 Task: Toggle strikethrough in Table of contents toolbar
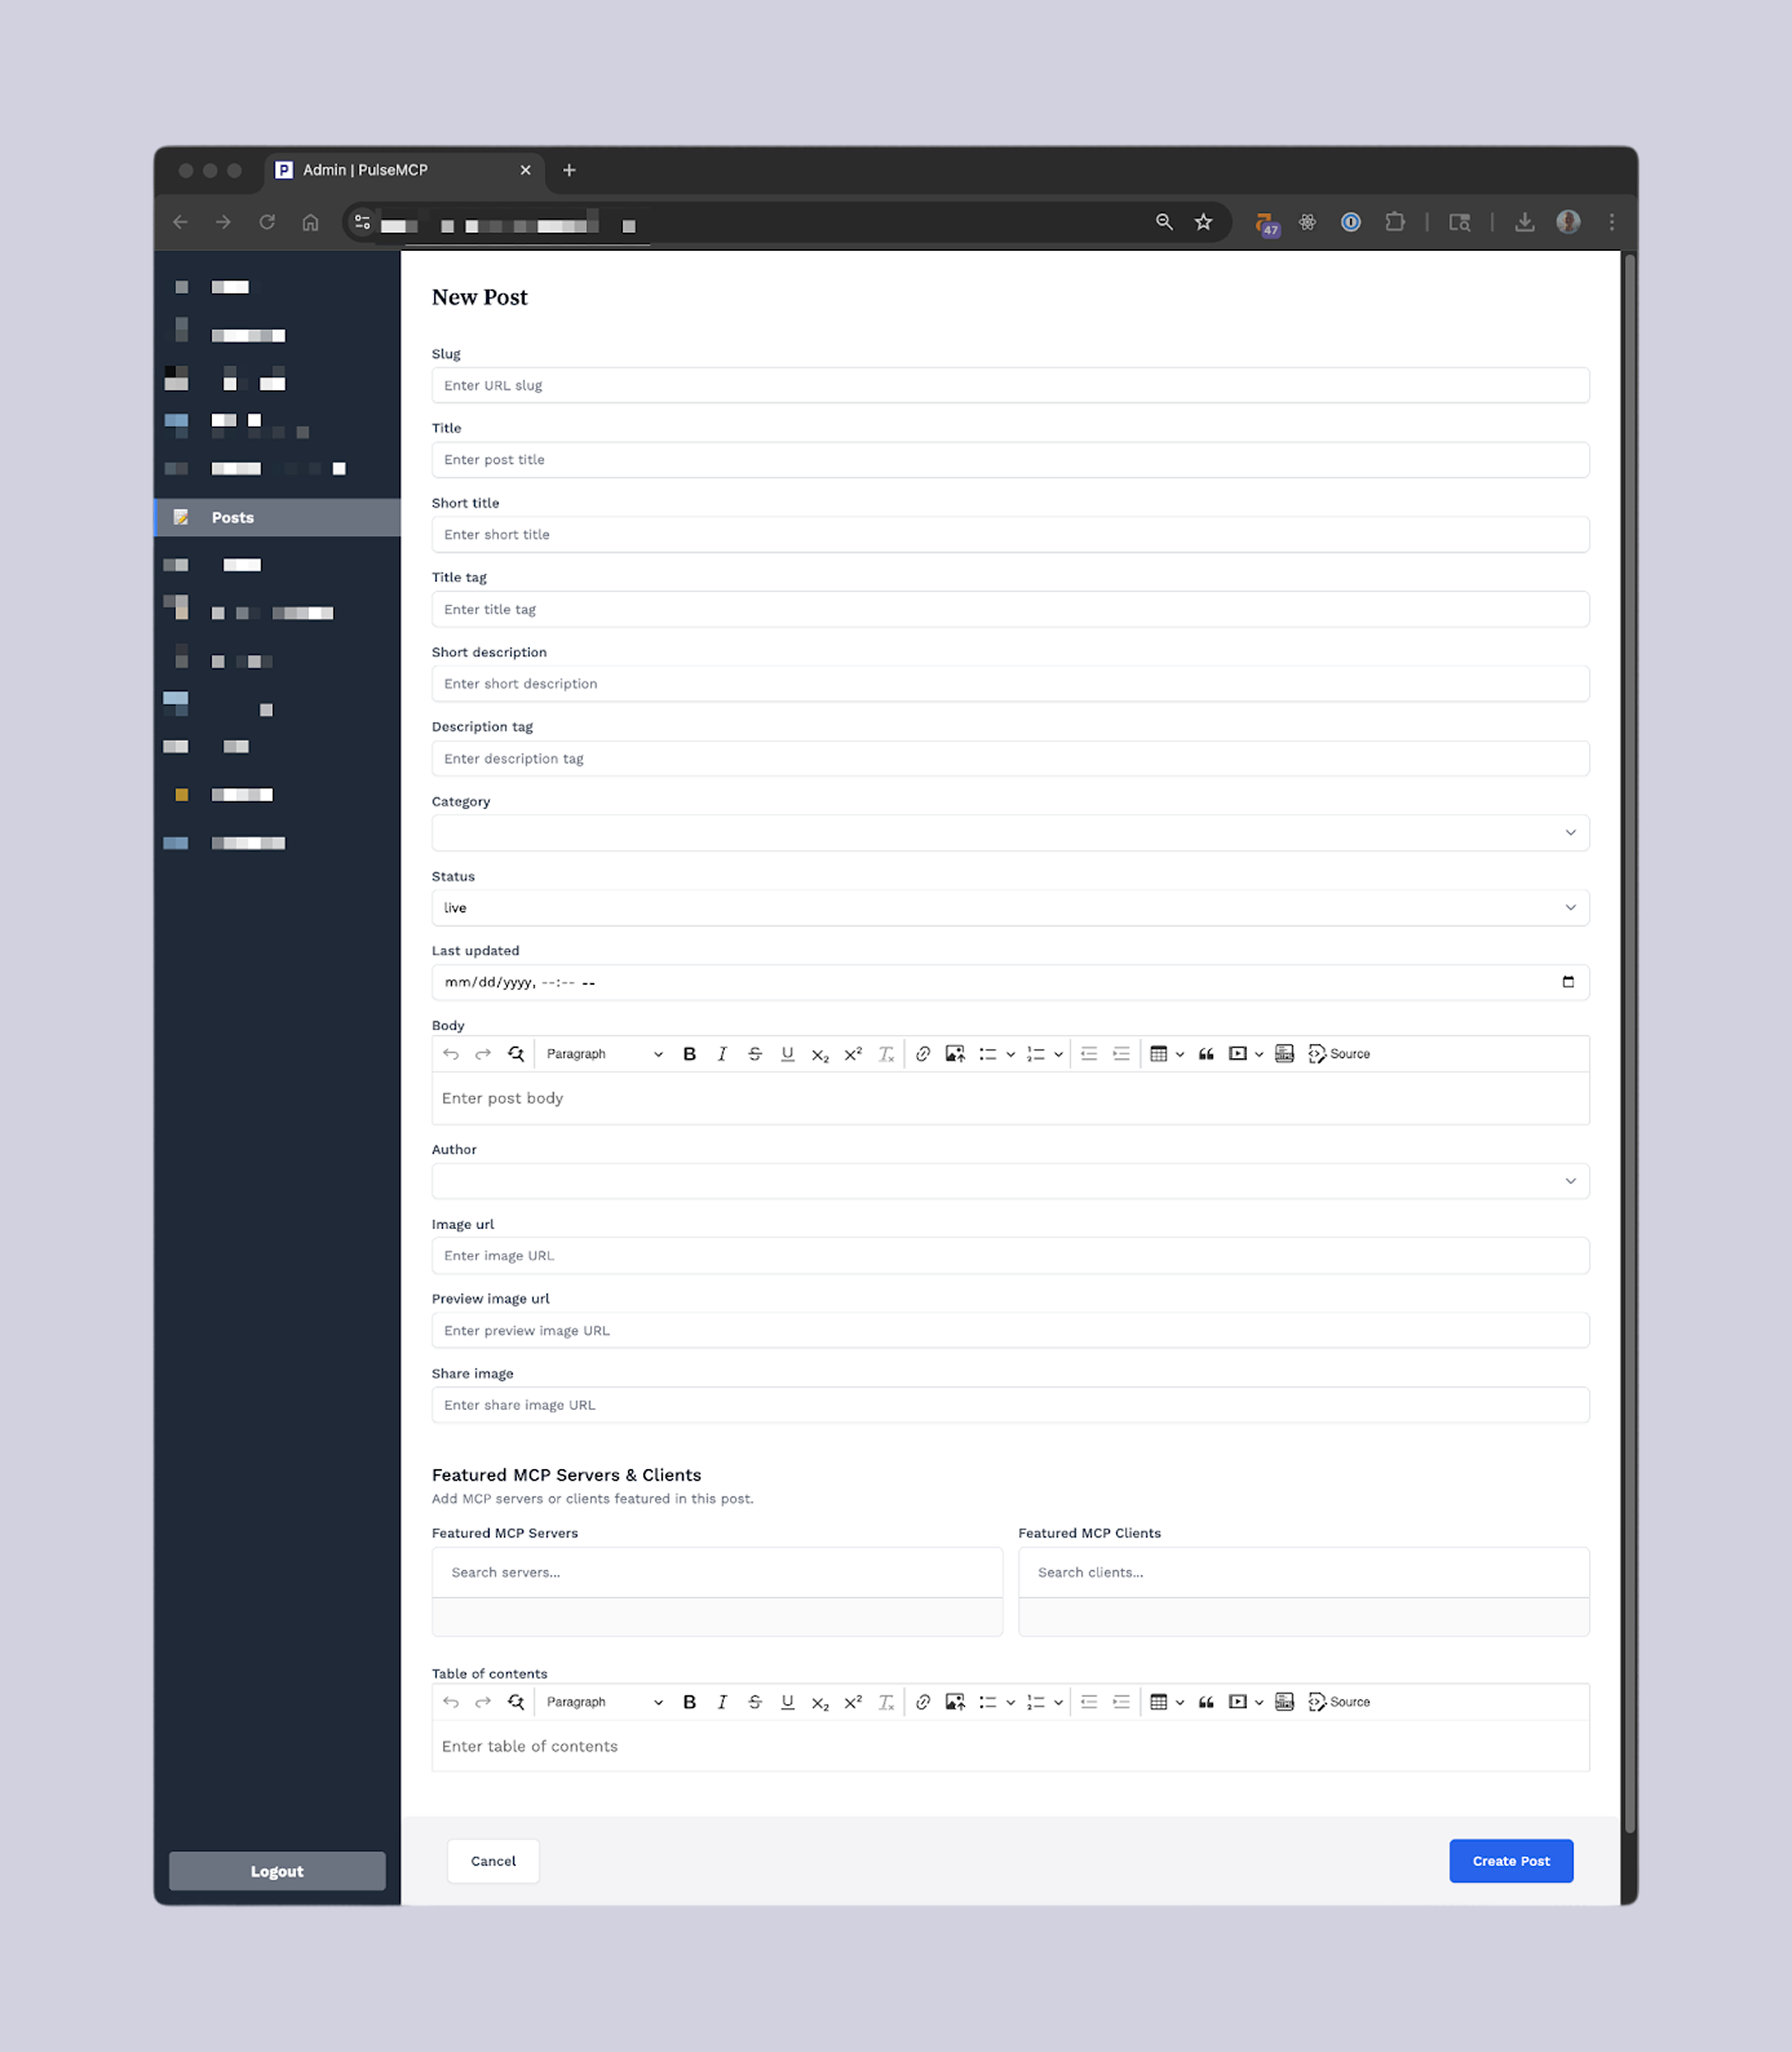(755, 1702)
